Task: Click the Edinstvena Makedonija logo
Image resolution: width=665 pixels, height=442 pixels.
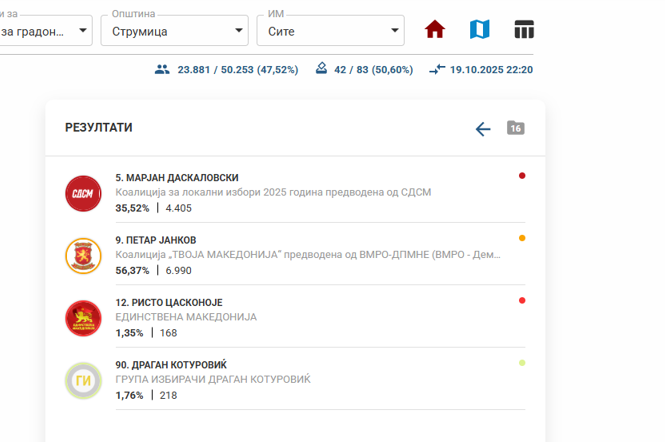Action: [x=83, y=318]
